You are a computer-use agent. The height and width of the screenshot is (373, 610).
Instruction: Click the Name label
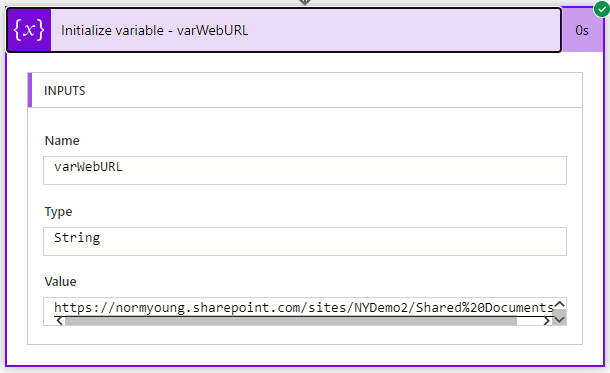[62, 140]
